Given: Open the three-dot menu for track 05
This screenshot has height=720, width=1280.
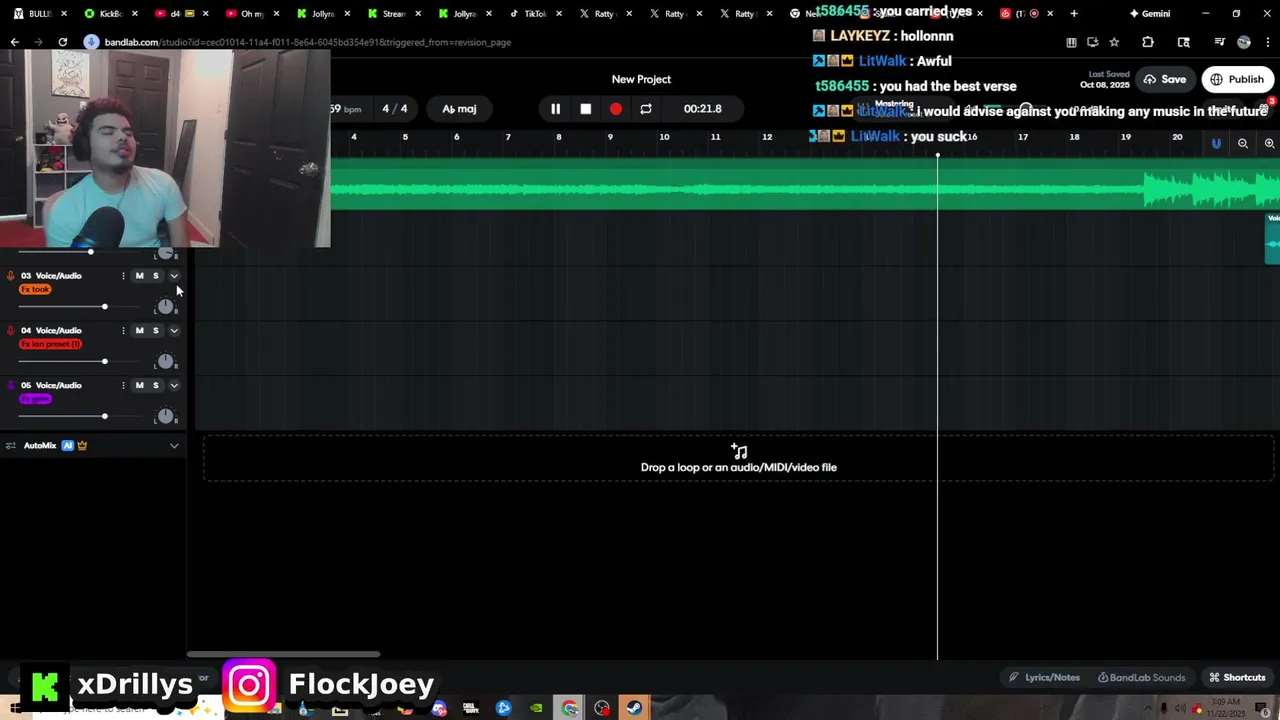Looking at the screenshot, I should click(x=123, y=386).
